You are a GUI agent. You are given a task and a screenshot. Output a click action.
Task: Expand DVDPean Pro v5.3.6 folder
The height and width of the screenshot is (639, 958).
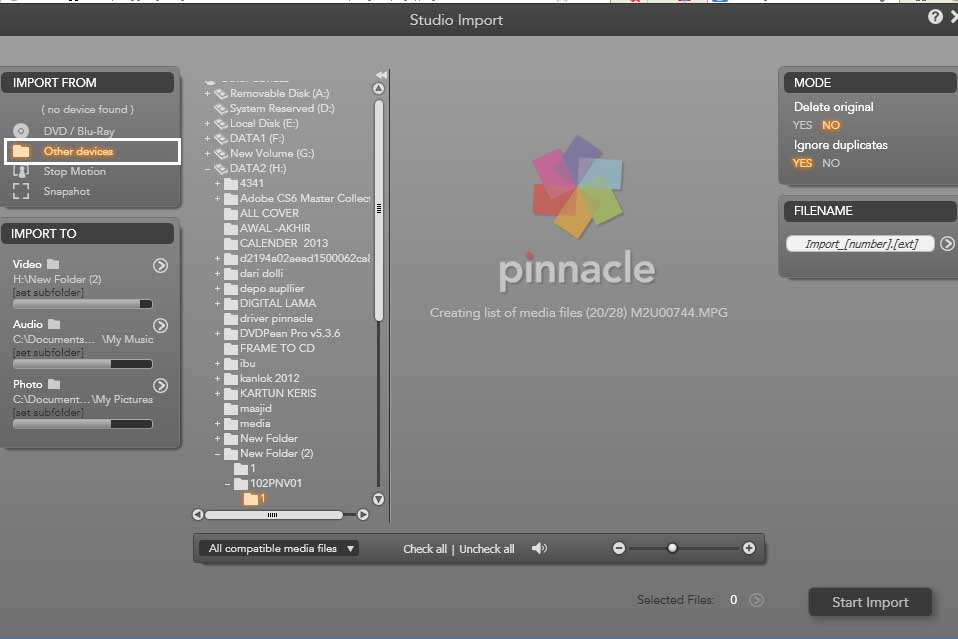217,334
